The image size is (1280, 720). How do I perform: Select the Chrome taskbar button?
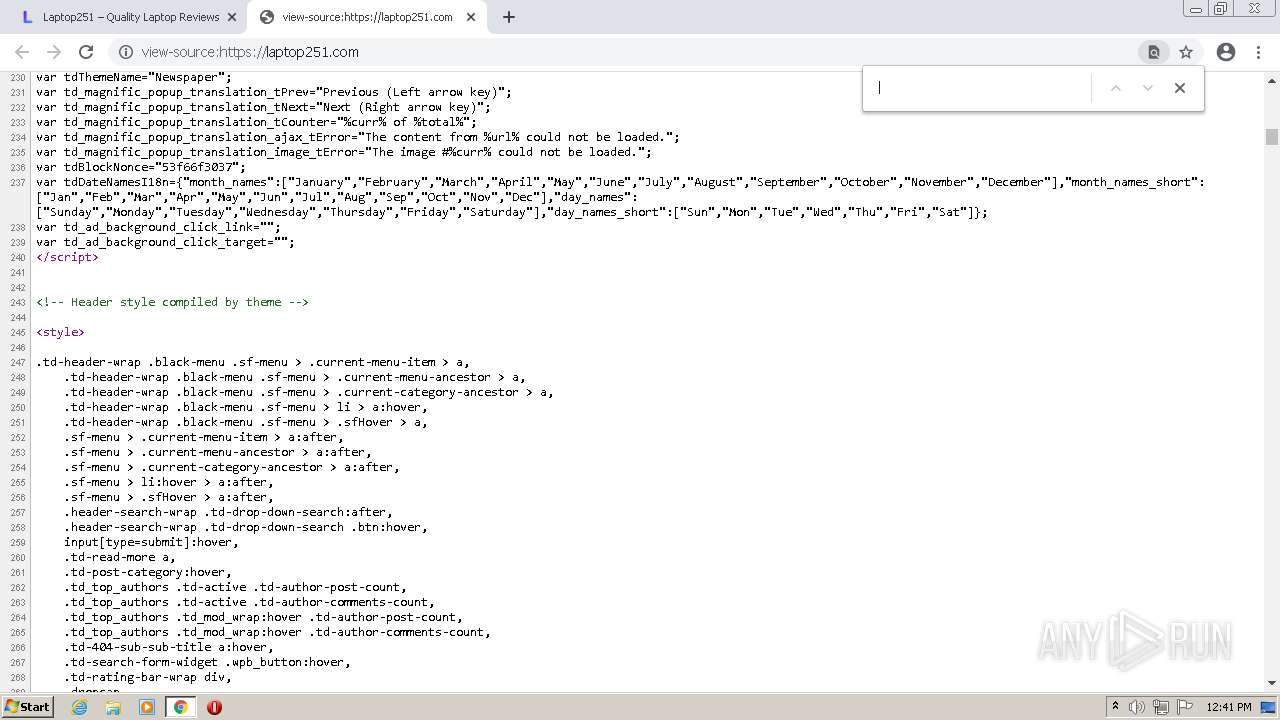(x=180, y=707)
